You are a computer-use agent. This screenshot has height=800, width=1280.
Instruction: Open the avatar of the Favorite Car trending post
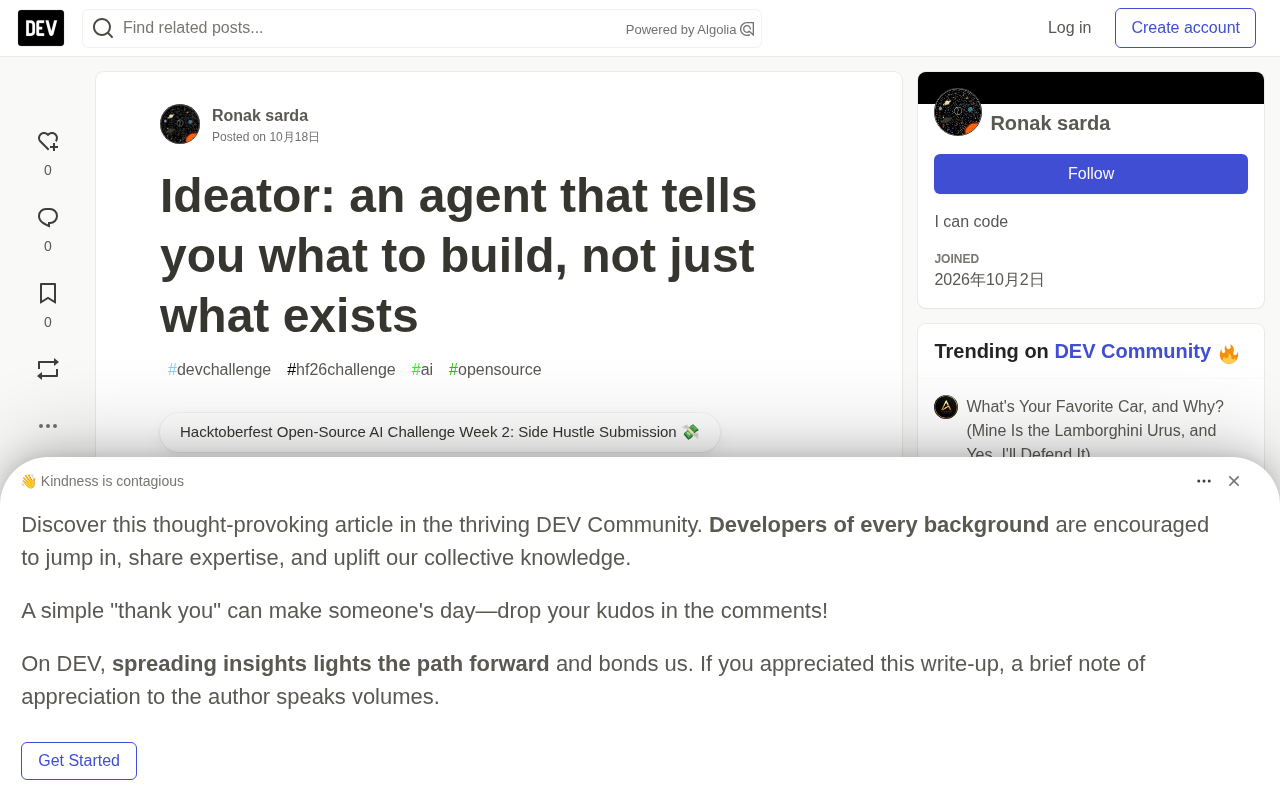tap(946, 407)
